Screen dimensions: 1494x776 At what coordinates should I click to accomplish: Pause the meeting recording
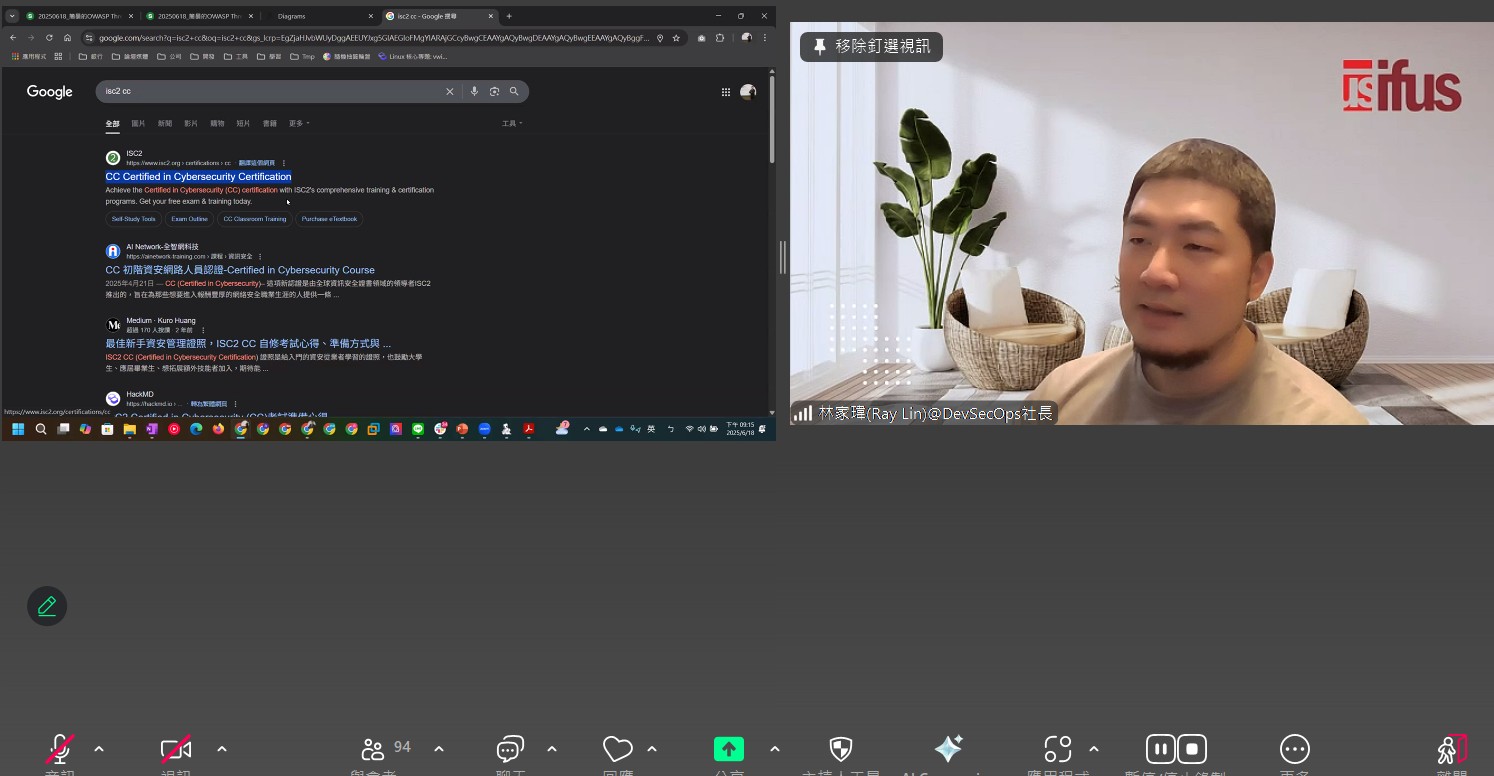click(x=1160, y=749)
